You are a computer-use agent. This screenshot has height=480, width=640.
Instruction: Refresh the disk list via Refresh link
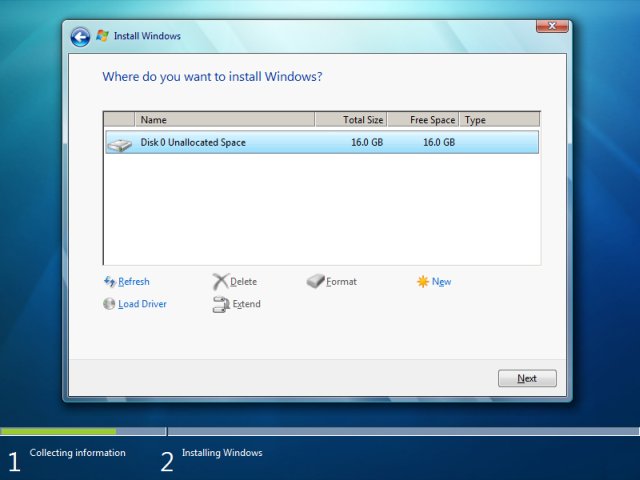[133, 282]
